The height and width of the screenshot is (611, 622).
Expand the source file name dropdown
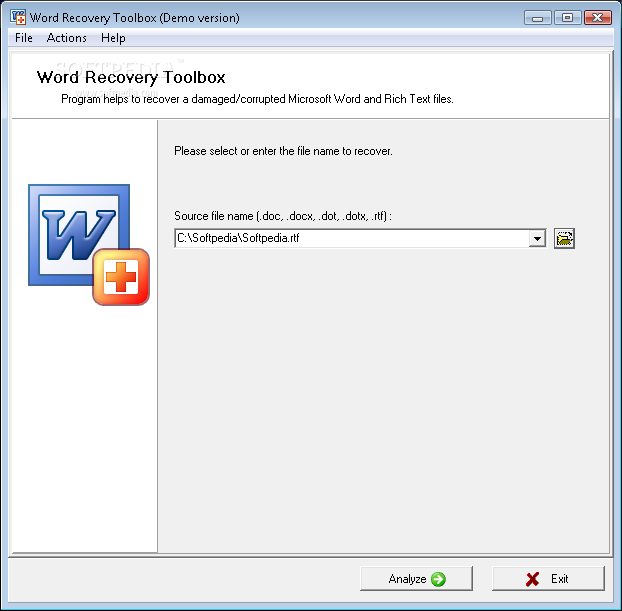537,238
